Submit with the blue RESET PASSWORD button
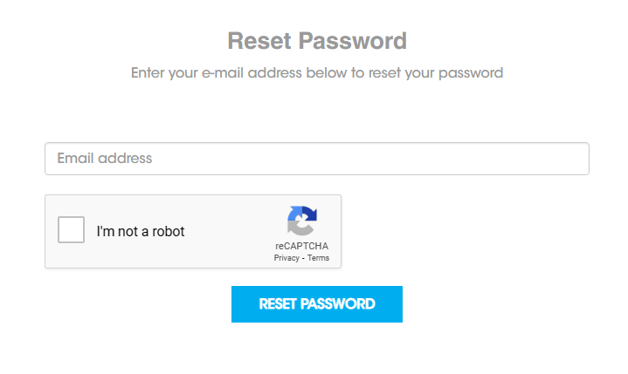The height and width of the screenshot is (374, 628). click(317, 304)
